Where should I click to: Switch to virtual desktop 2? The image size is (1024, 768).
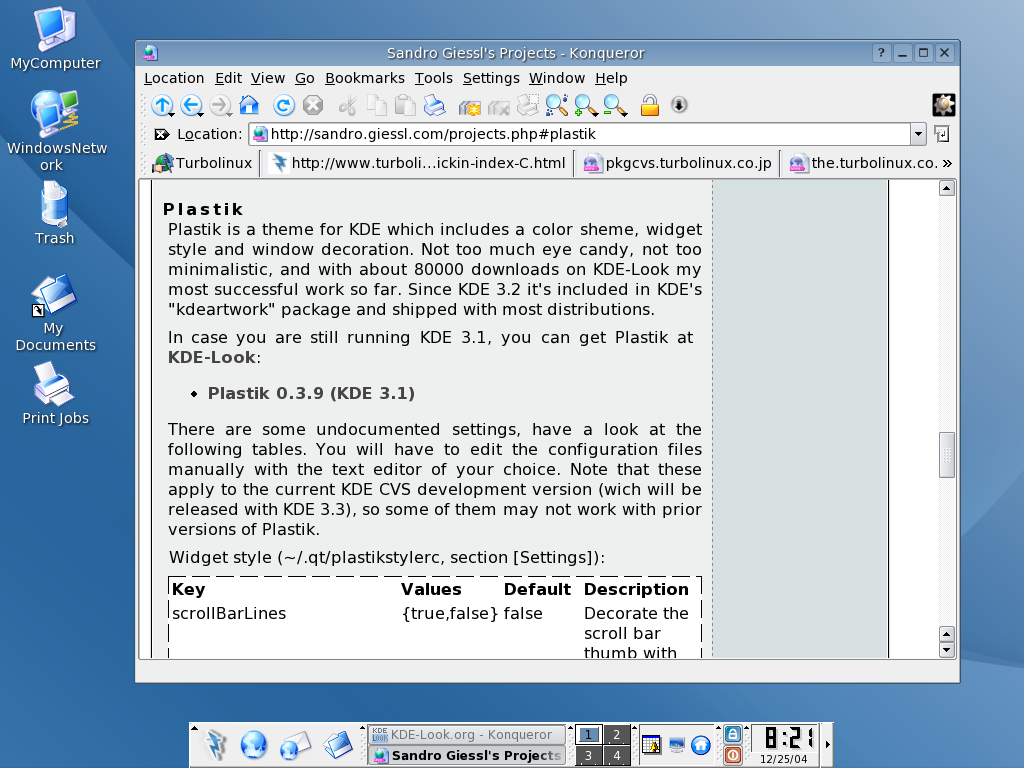pyautogui.click(x=616, y=735)
